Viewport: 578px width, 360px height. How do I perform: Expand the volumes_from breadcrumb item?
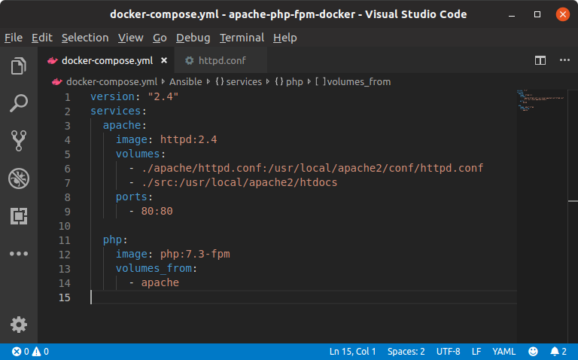(353, 82)
